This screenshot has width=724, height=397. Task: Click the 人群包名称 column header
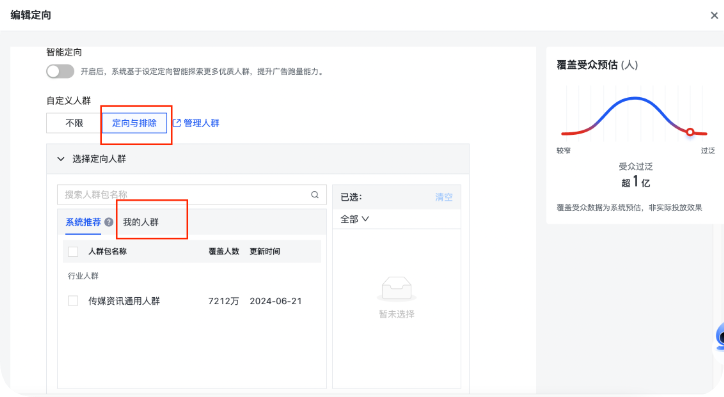pyautogui.click(x=108, y=252)
